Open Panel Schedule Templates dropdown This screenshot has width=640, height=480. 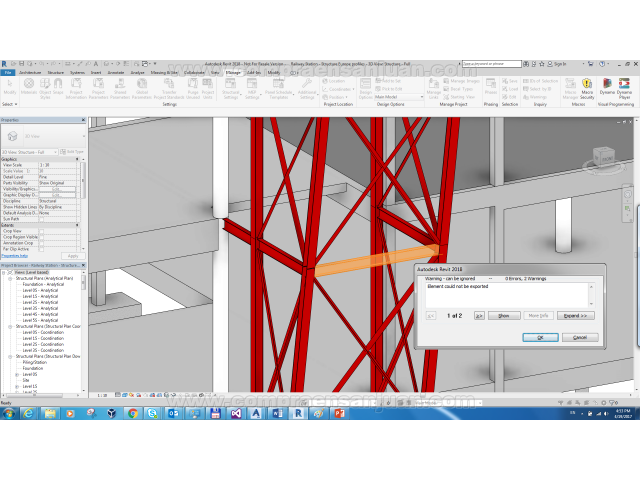[x=279, y=87]
